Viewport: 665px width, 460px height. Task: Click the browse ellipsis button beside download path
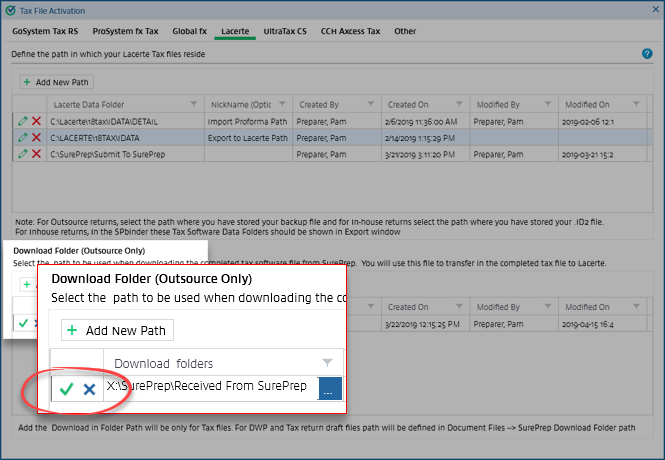coord(329,388)
